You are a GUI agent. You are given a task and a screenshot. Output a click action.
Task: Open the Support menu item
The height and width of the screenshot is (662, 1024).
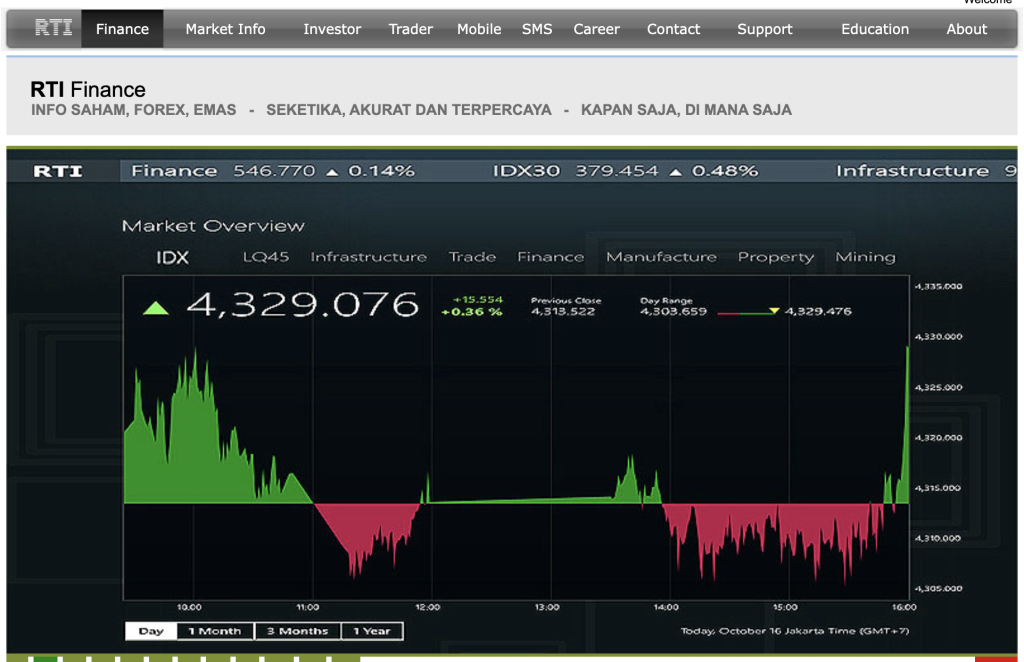(765, 29)
